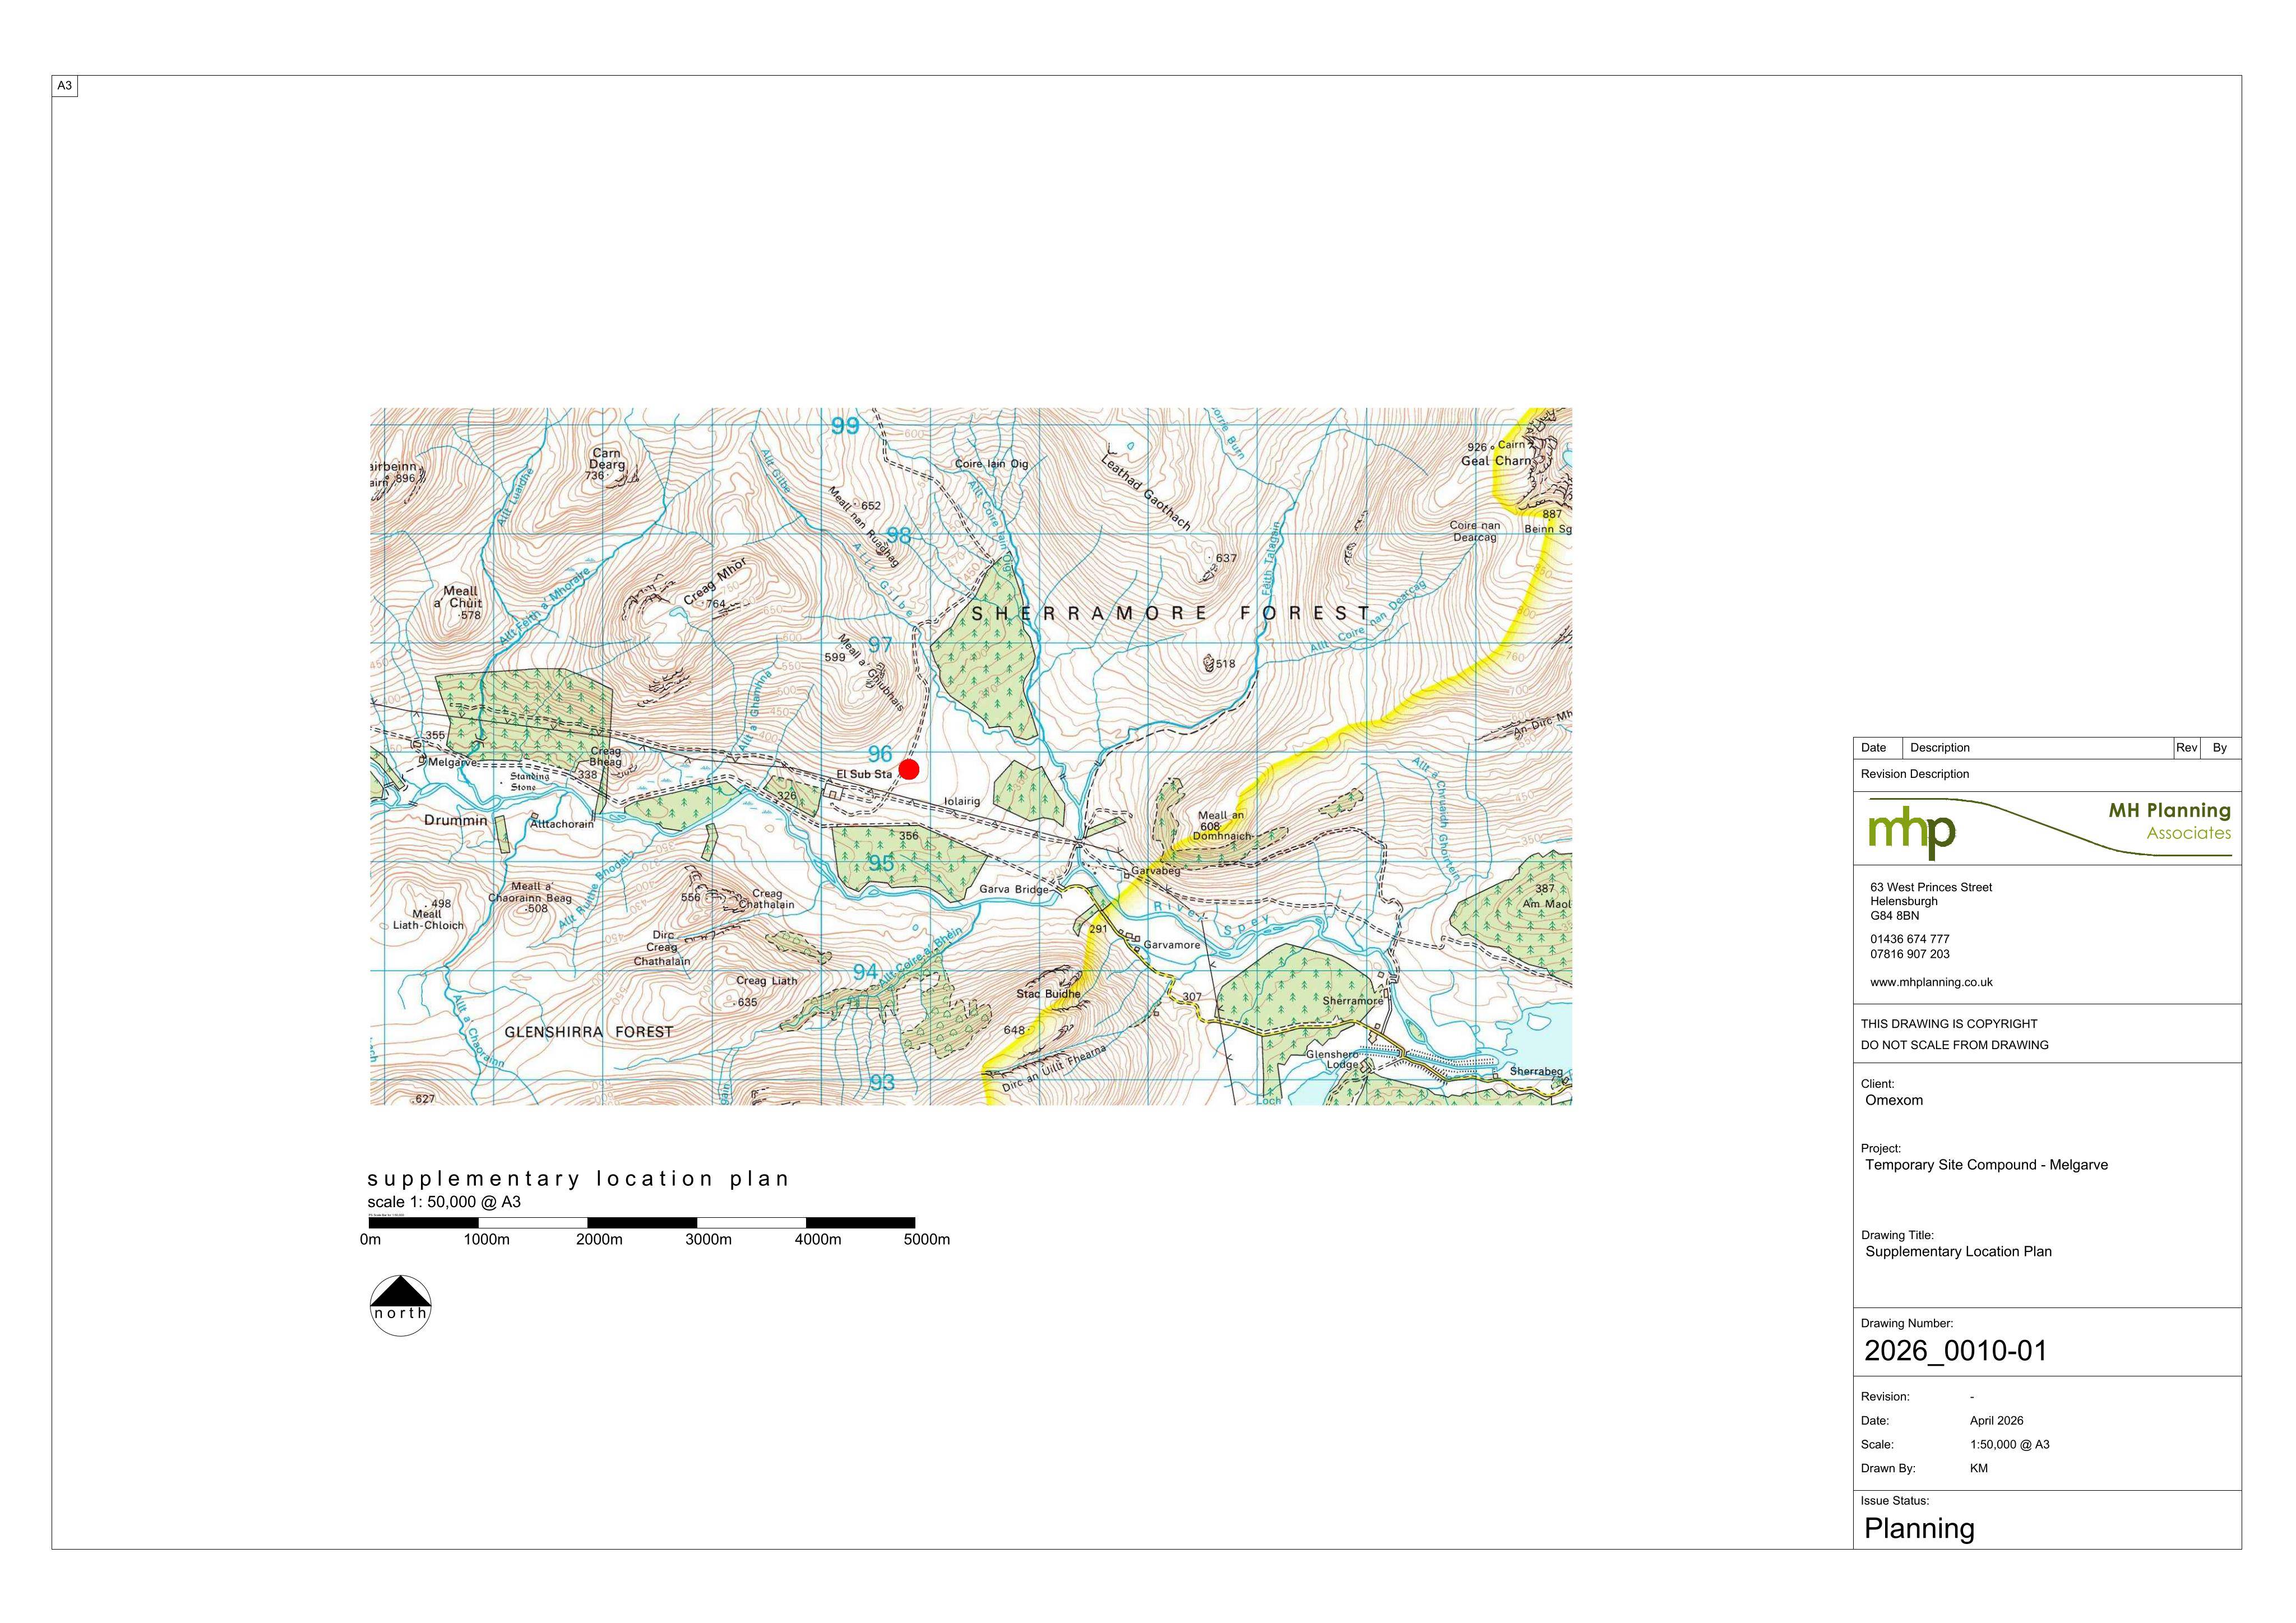This screenshot has height=1623, width=2296.
Task: Select issue status 'Planning'
Action: 1919,1529
